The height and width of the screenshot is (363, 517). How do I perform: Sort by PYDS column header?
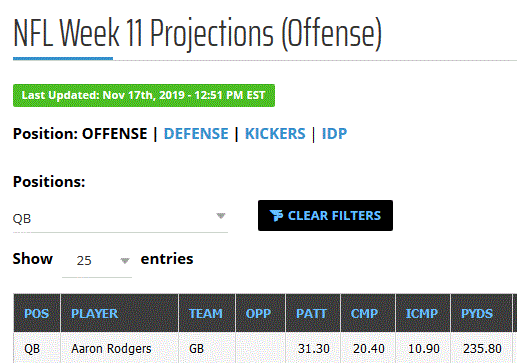(481, 313)
